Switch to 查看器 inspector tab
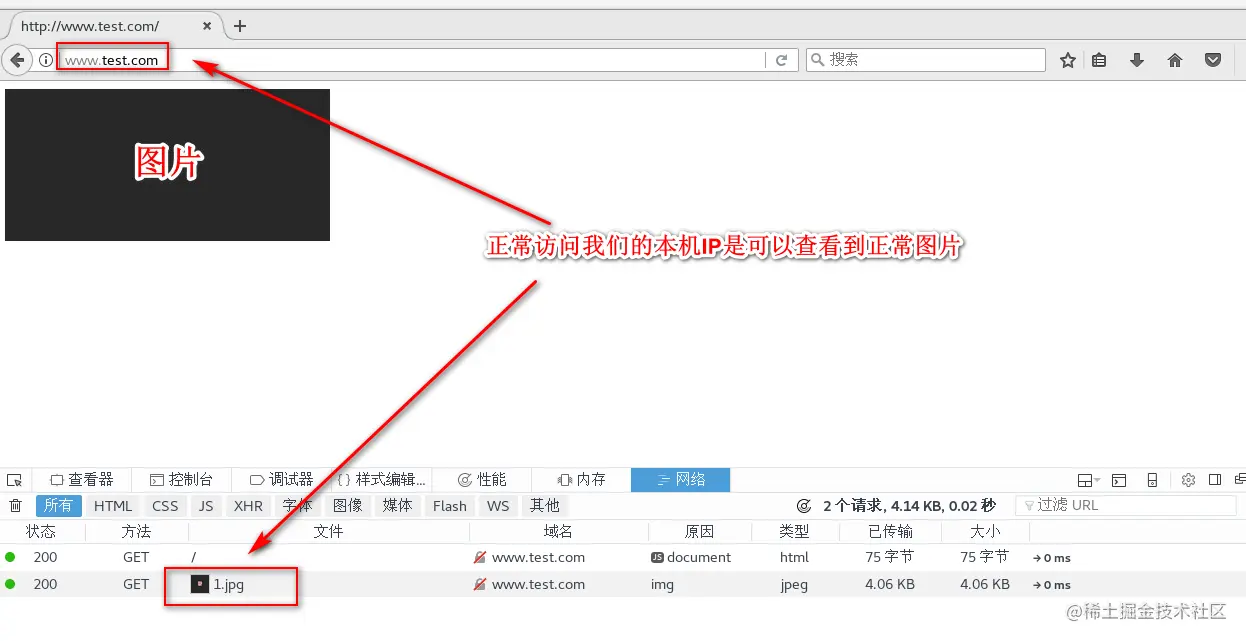 coord(82,480)
